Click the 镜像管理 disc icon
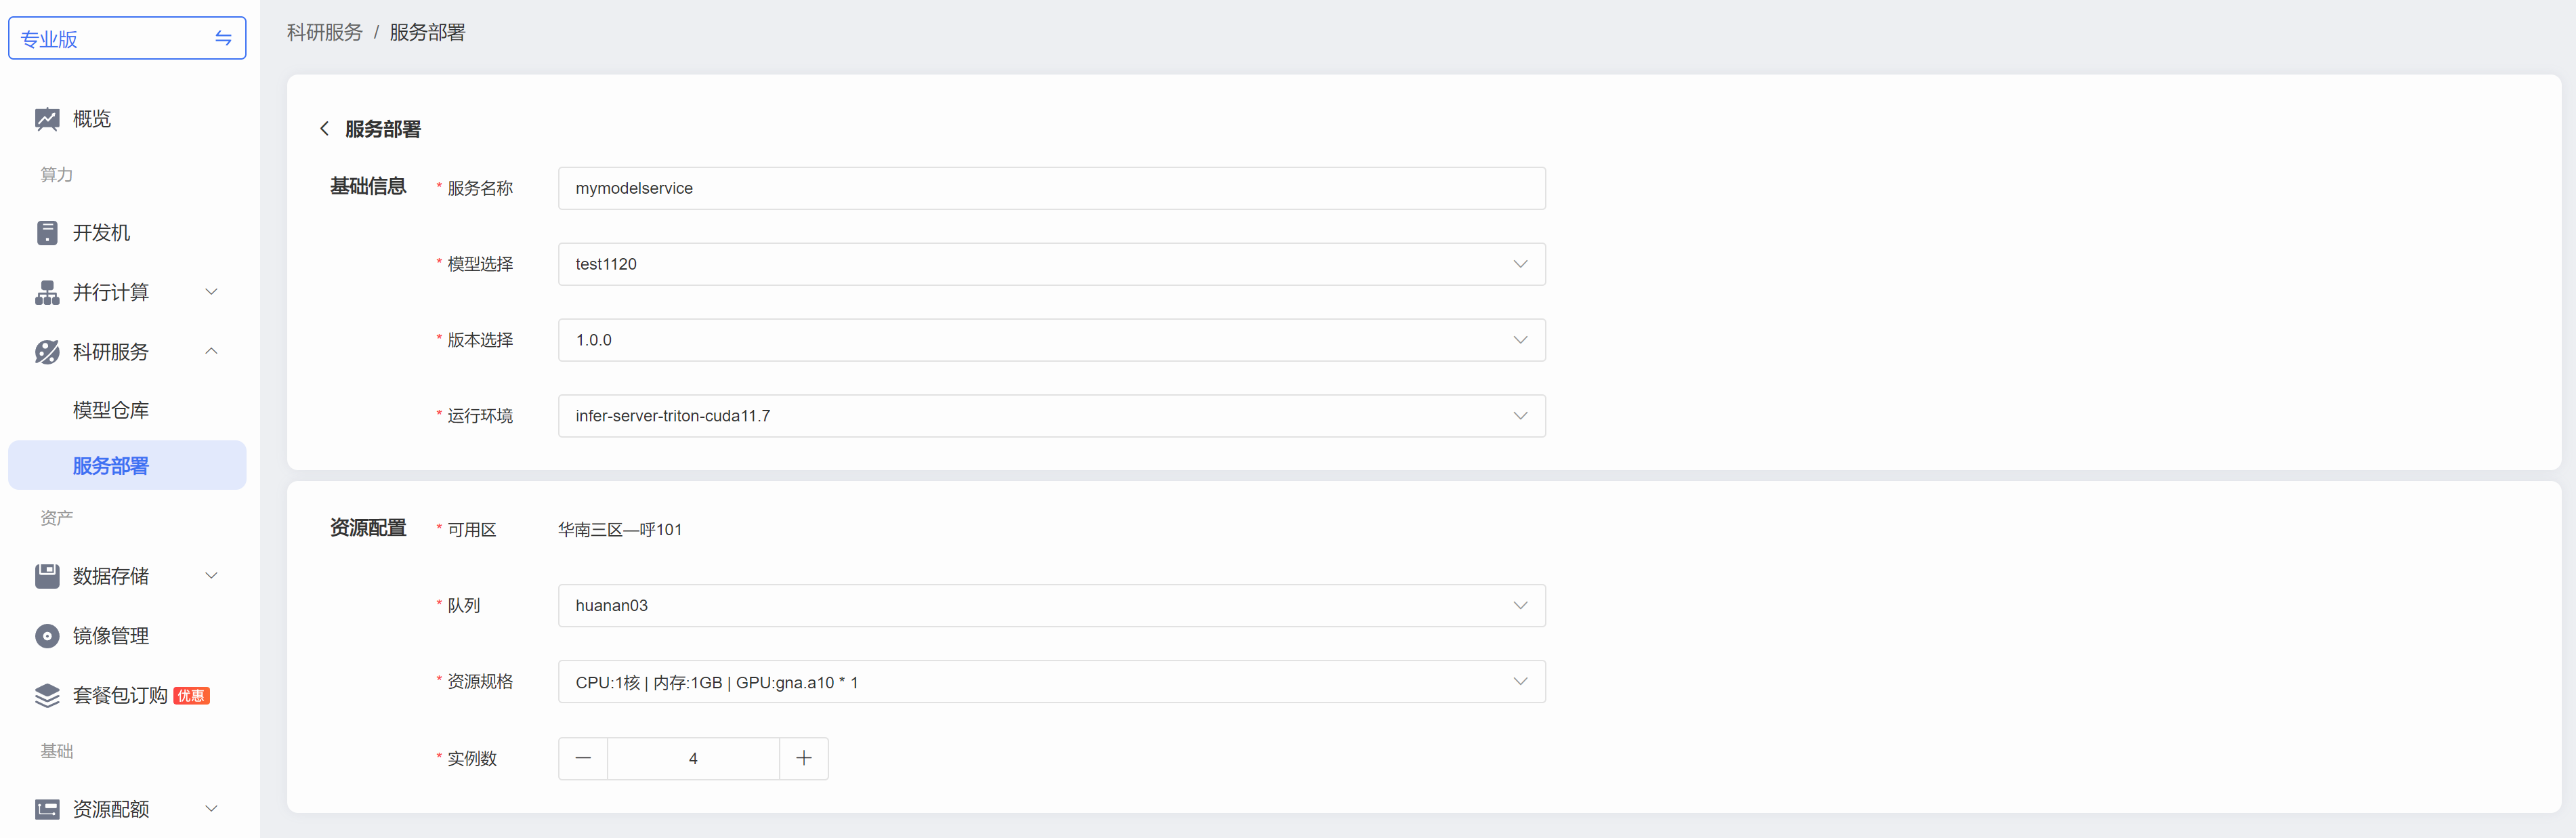Image resolution: width=2576 pixels, height=838 pixels. [47, 636]
